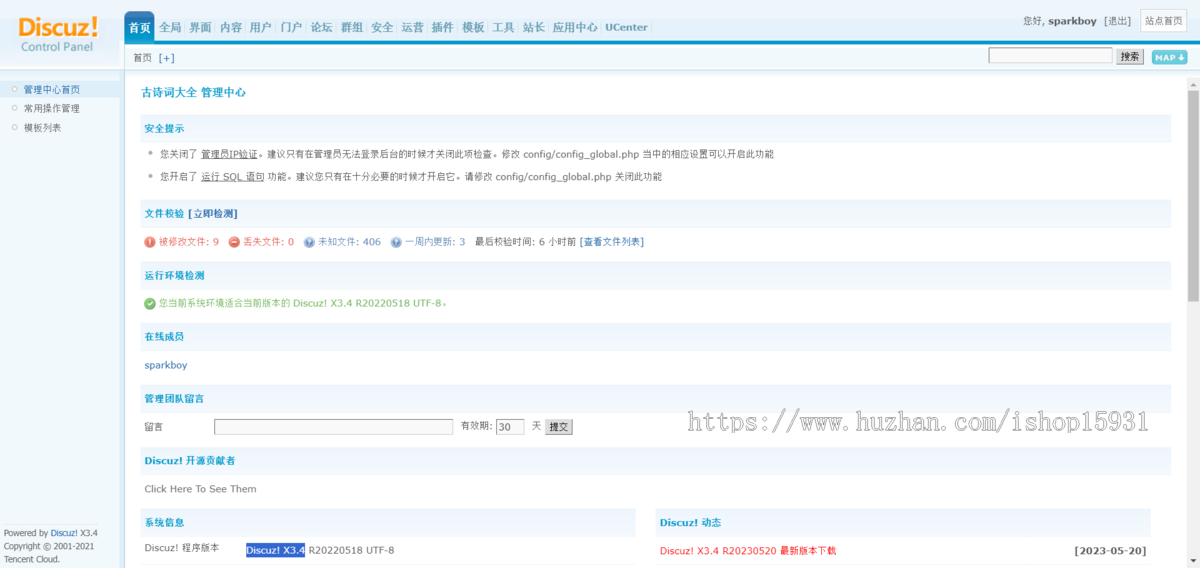
Task: Open the MAP navigation button
Action: pyautogui.click(x=1169, y=57)
